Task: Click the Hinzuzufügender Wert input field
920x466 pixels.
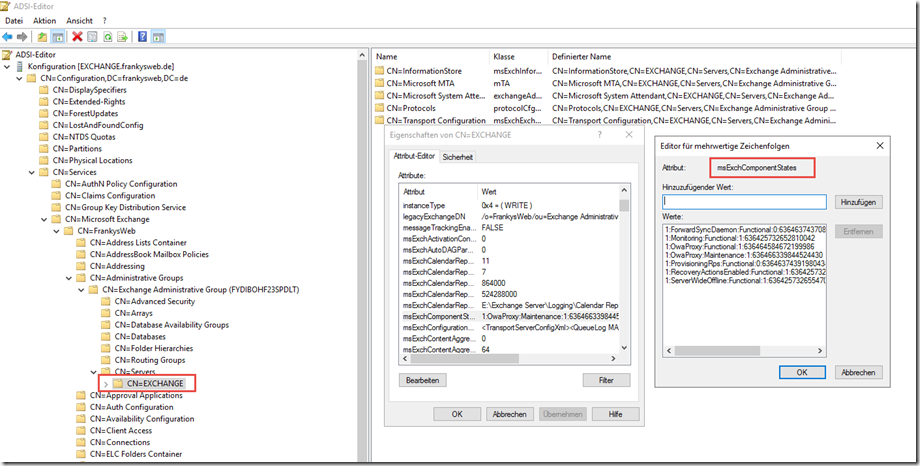Action: (744, 202)
